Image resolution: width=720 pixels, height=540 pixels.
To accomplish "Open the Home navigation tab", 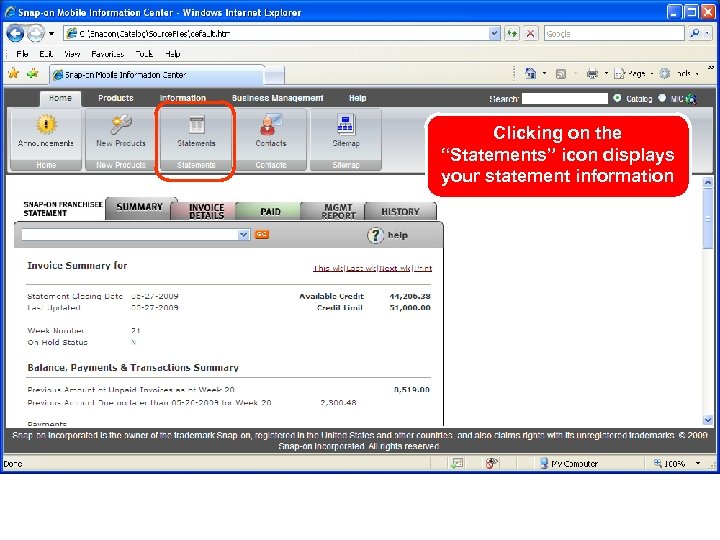I will click(60, 98).
